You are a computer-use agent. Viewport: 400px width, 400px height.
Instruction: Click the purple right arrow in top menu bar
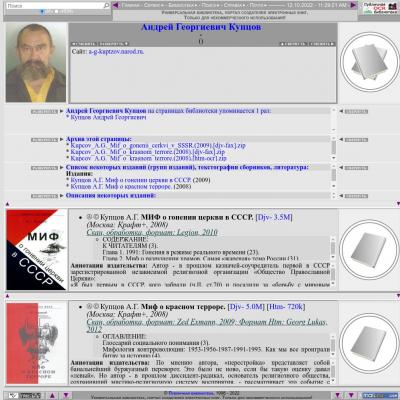click(353, 5)
